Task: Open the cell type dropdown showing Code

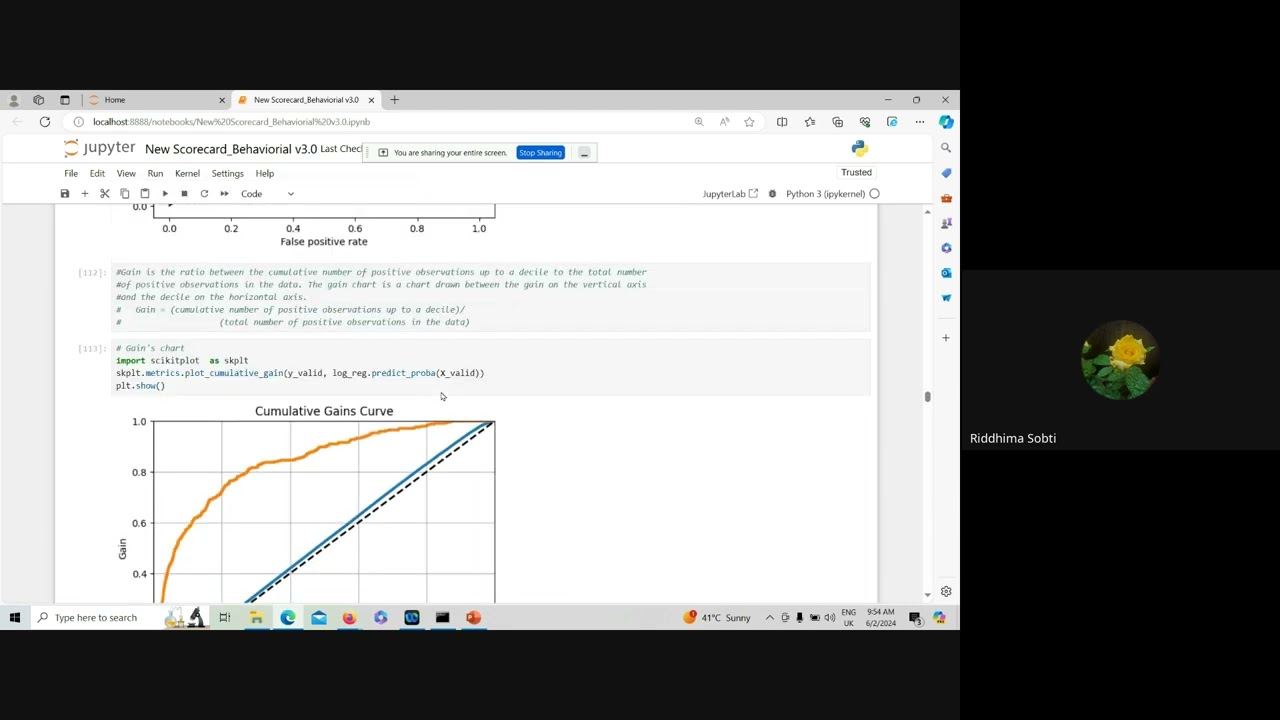Action: (x=267, y=194)
